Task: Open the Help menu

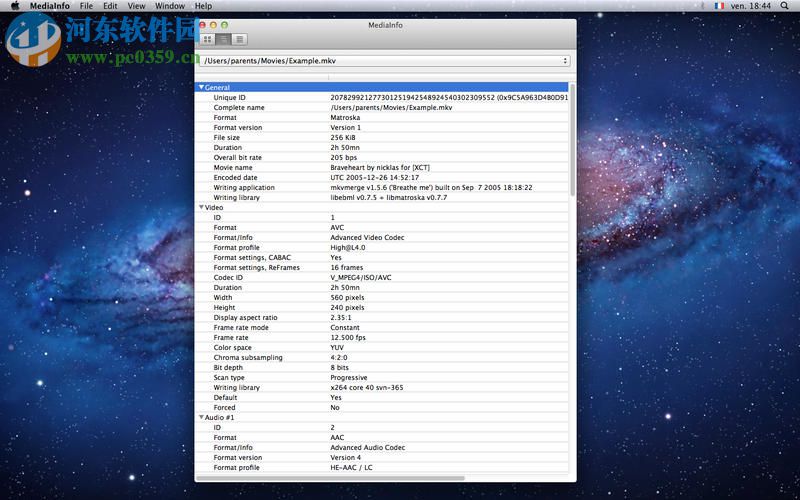Action: (203, 6)
